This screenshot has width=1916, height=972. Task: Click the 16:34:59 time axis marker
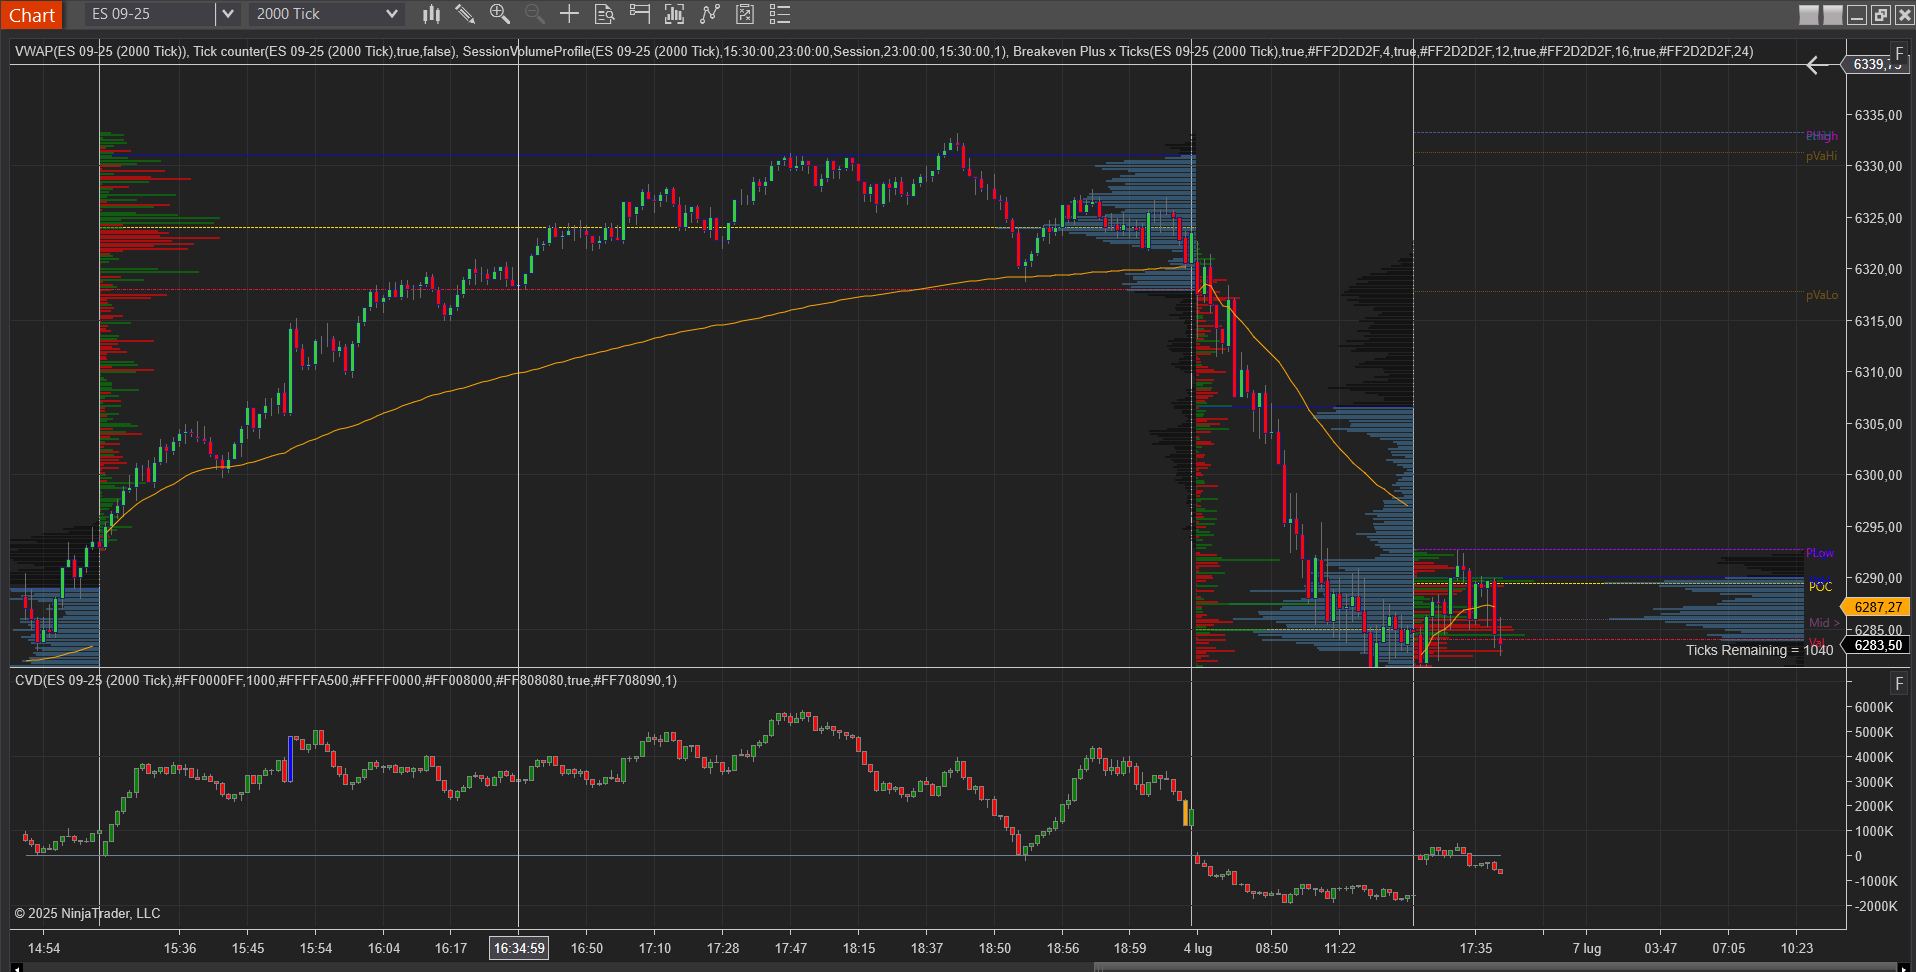pos(519,948)
